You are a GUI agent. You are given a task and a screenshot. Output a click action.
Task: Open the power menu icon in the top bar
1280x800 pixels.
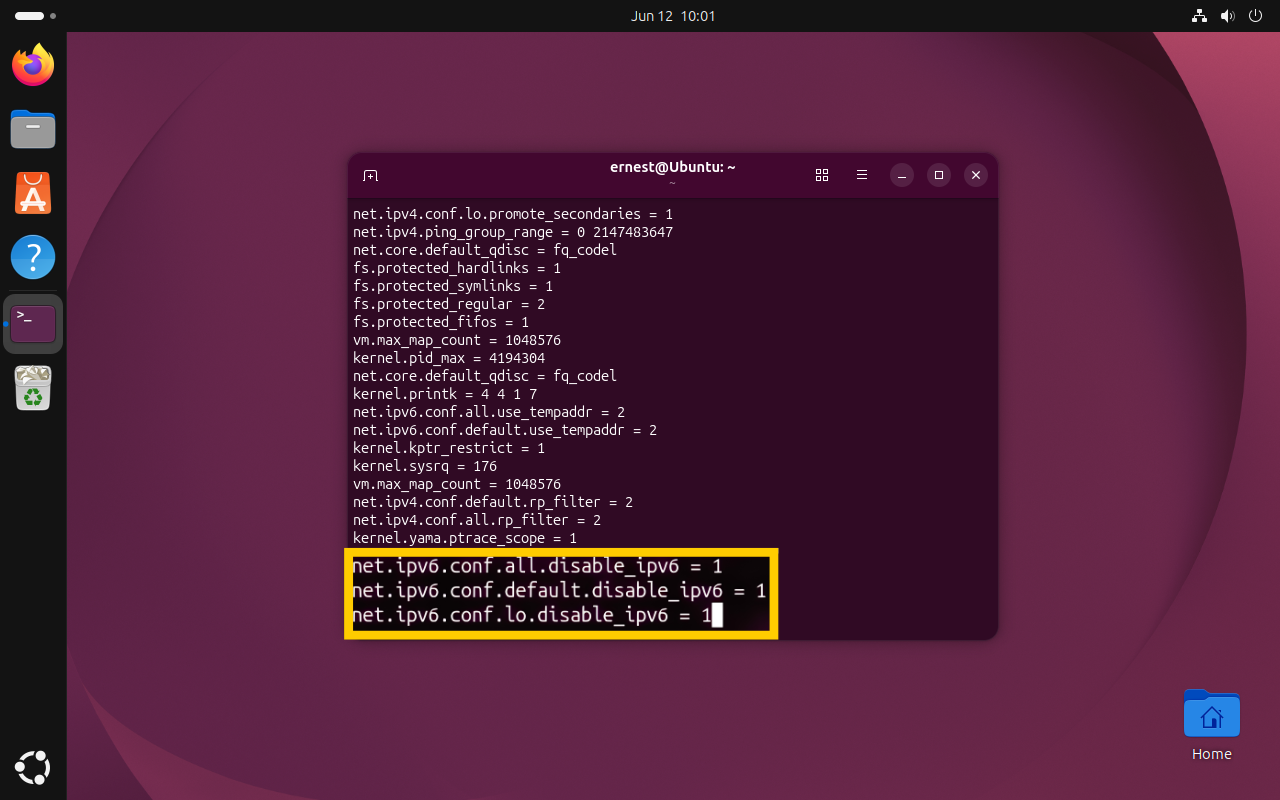point(1255,16)
